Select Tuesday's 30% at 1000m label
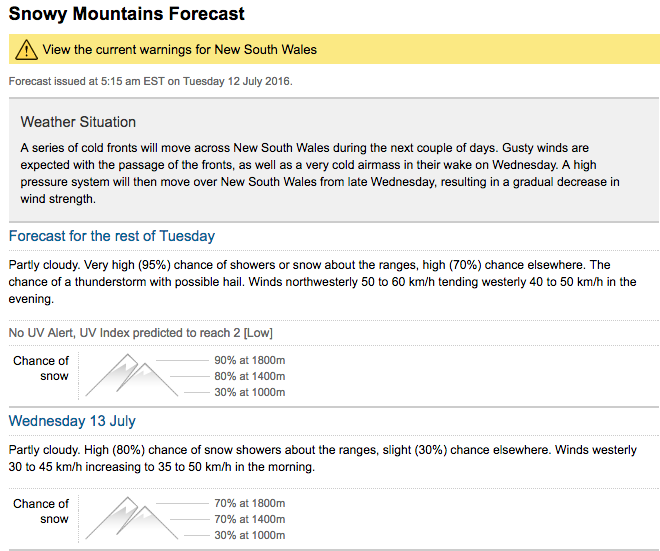The width and height of the screenshot is (660, 551). pos(250,392)
